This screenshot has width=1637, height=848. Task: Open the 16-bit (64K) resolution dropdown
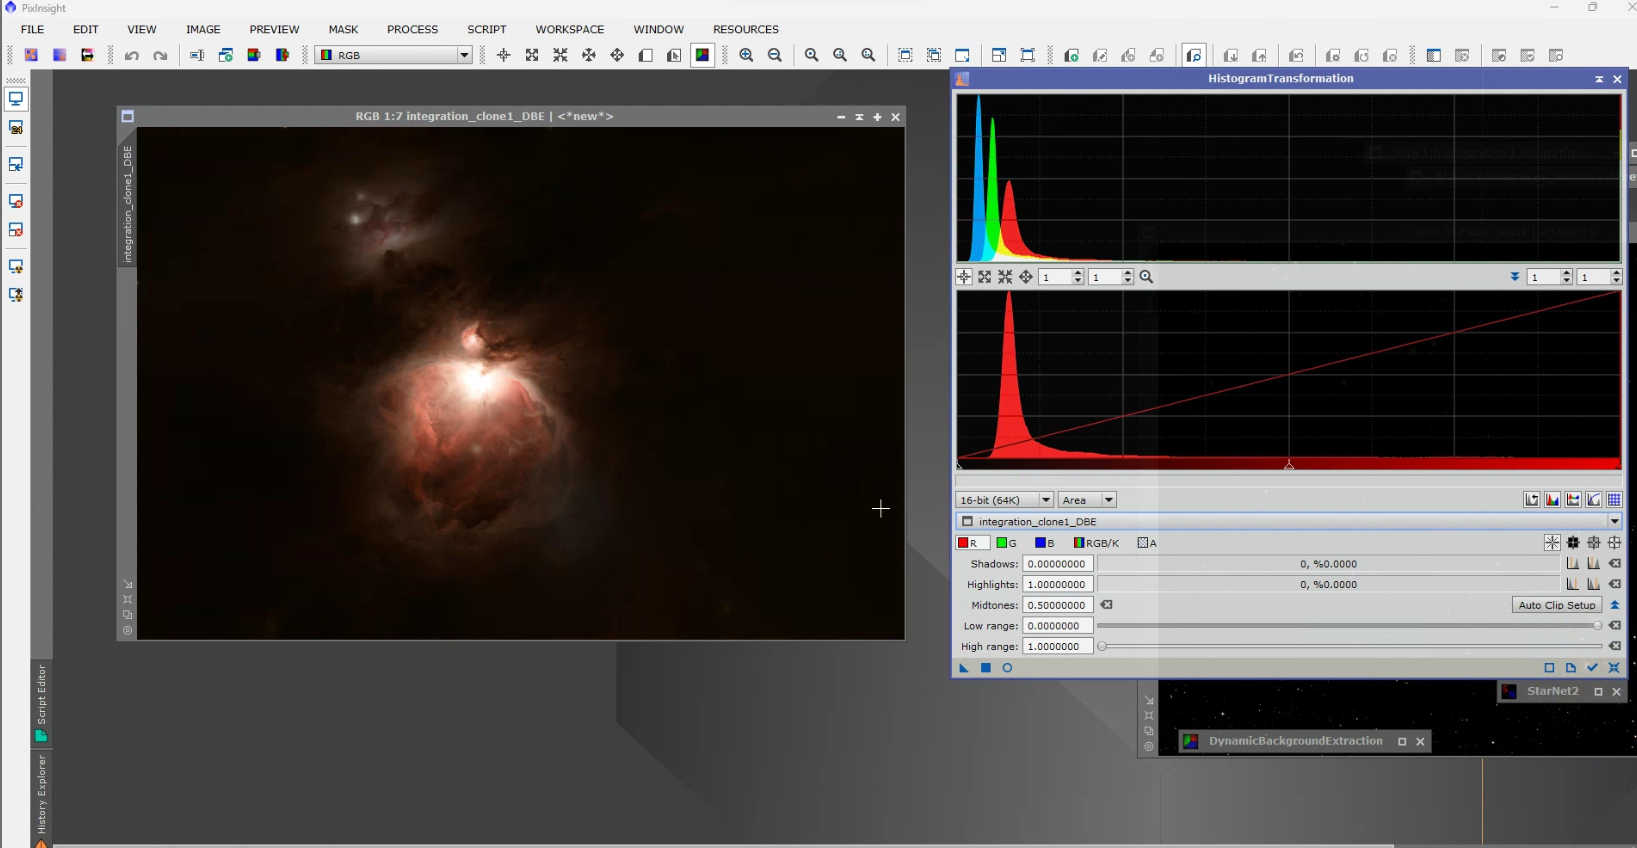point(1005,500)
